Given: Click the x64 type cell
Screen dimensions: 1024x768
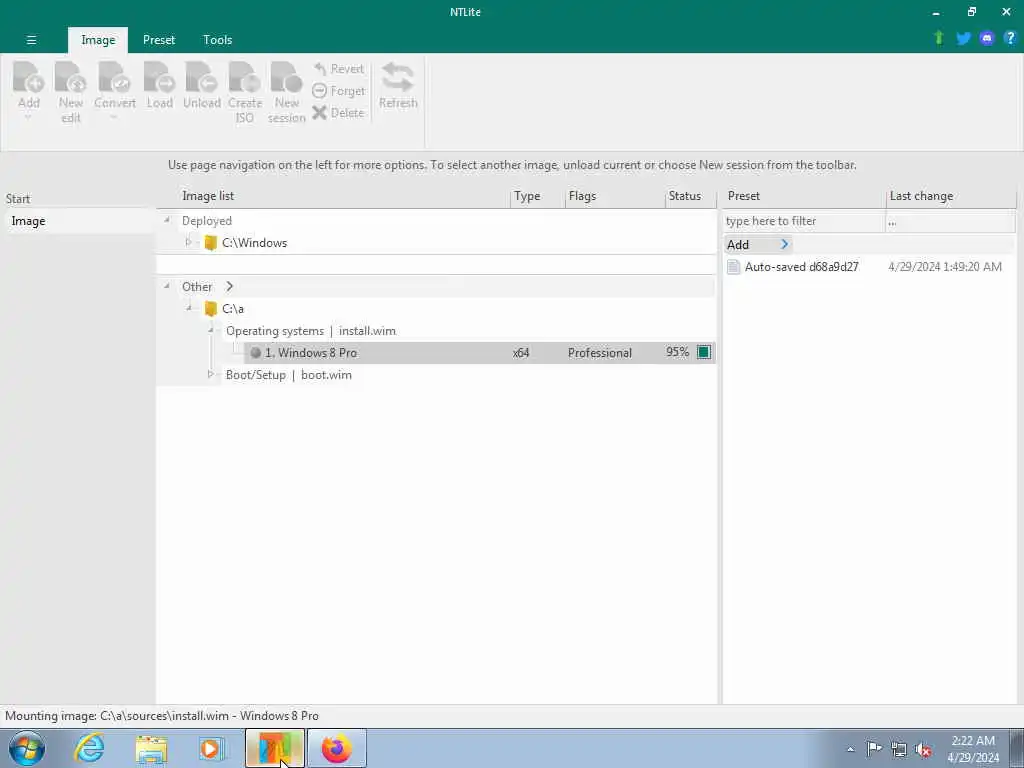Looking at the screenshot, I should click(x=520, y=353).
